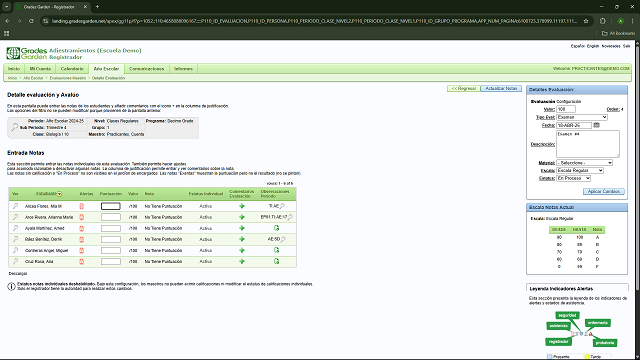Image resolution: width=640 pixels, height=360 pixels.
Task: Click the red alert icon for Arce Rivera
Action: tap(82, 217)
